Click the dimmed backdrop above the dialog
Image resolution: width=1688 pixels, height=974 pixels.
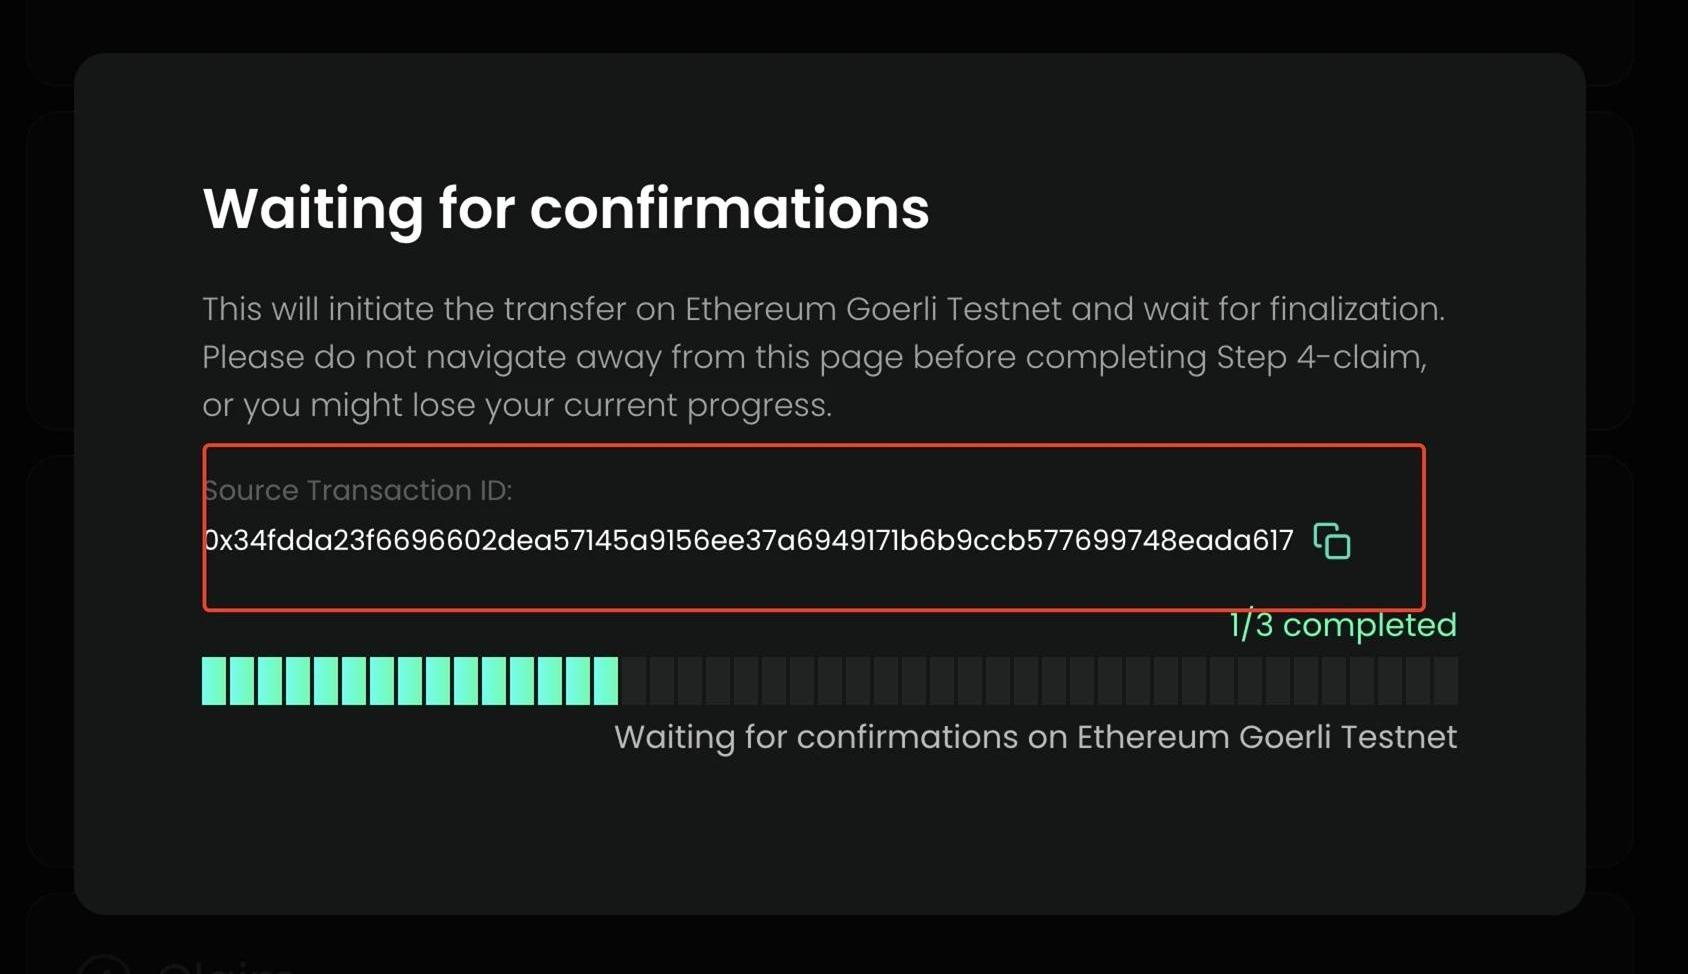pyautogui.click(x=843, y=25)
